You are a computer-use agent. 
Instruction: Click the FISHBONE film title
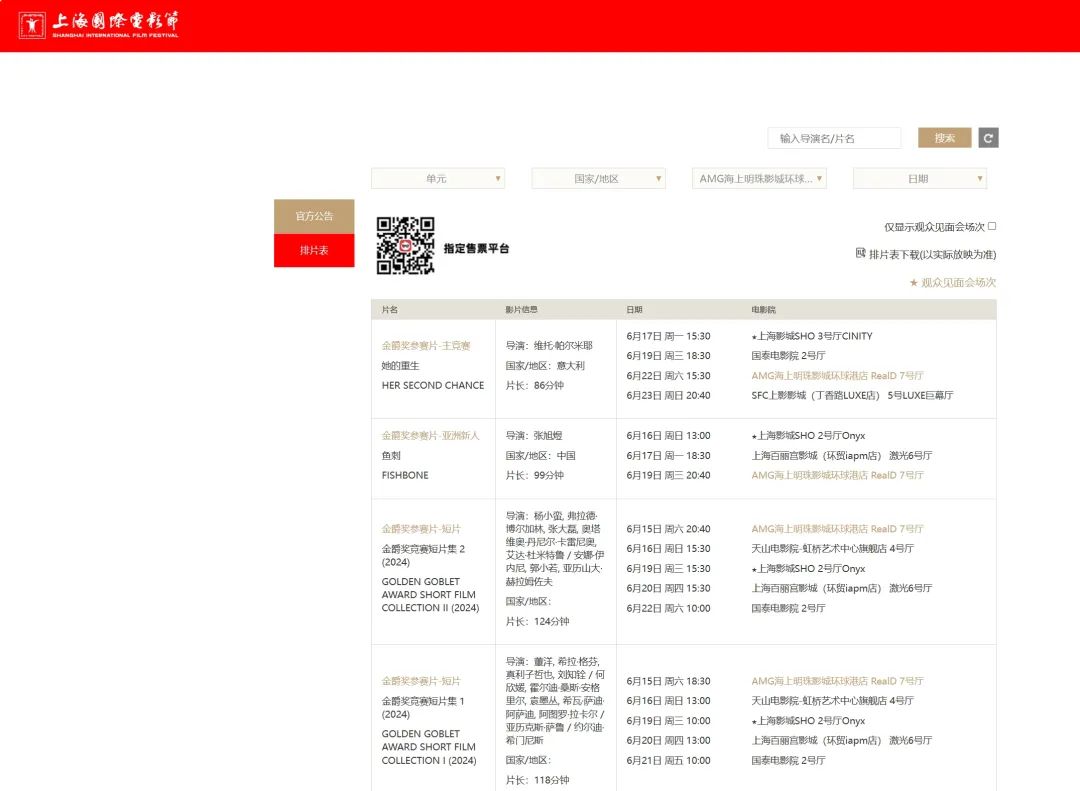pyautogui.click(x=404, y=476)
